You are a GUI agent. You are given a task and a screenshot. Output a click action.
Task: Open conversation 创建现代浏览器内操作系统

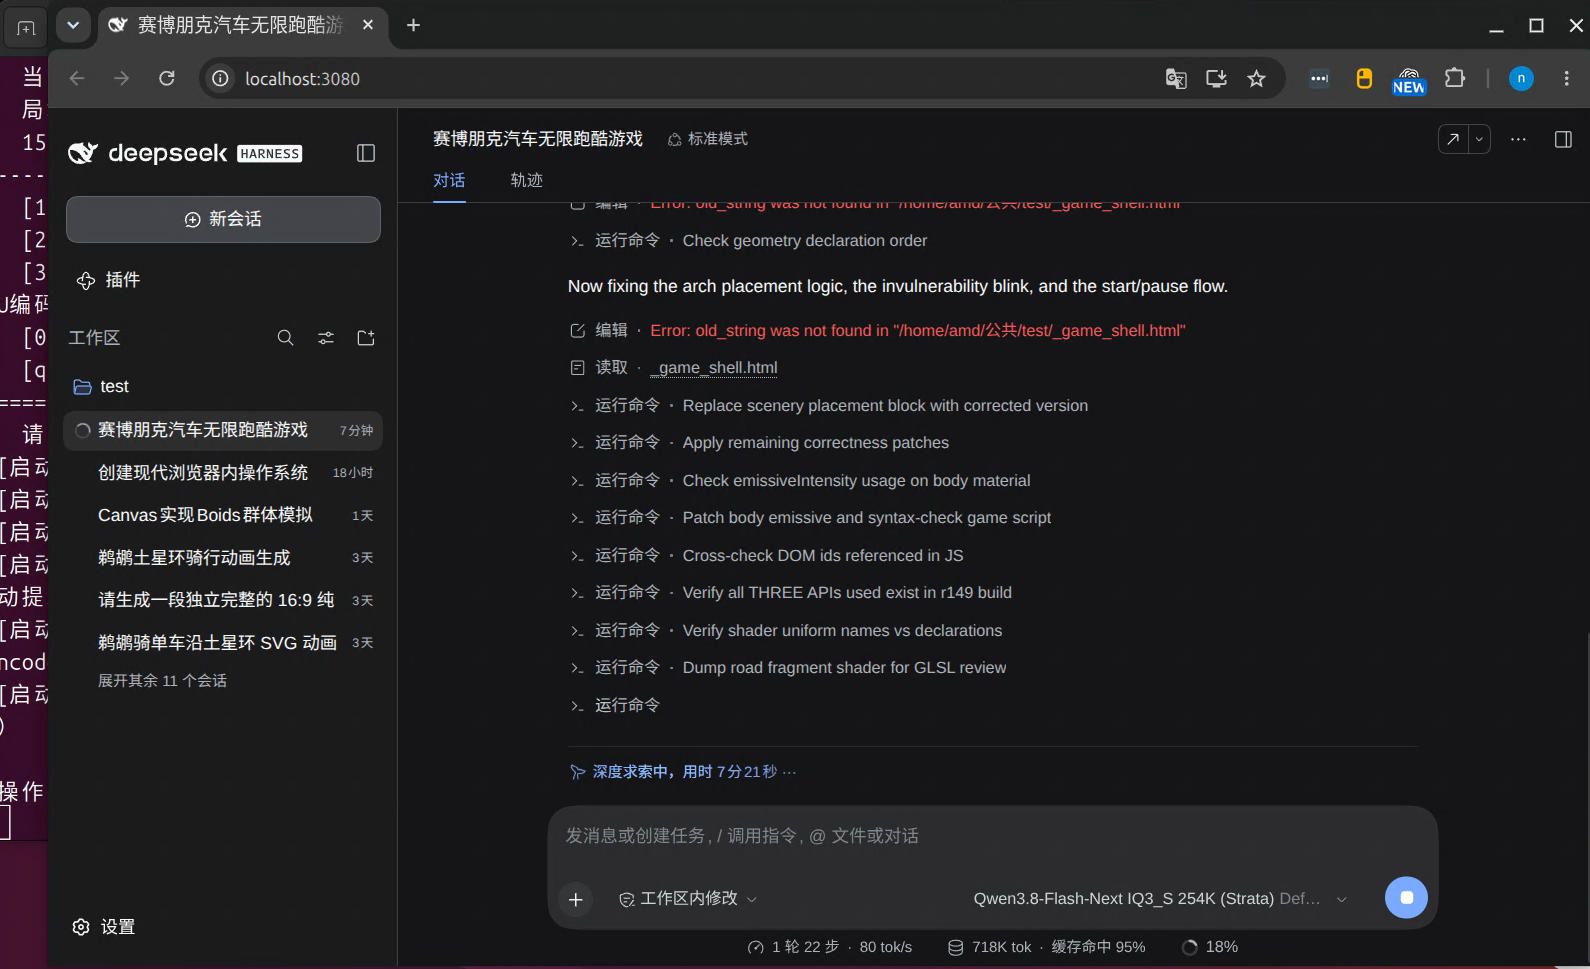coord(223,472)
